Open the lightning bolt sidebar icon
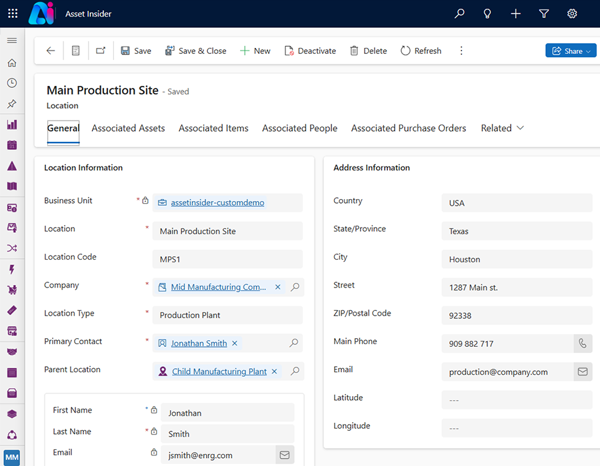 12,269
